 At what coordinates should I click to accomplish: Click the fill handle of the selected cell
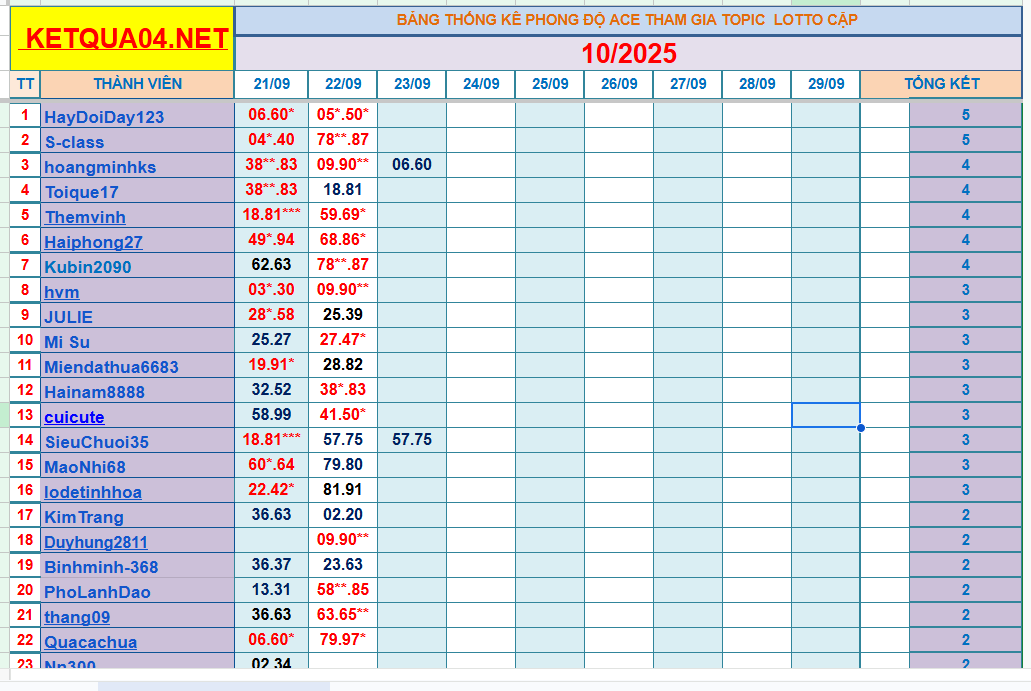[860, 428]
